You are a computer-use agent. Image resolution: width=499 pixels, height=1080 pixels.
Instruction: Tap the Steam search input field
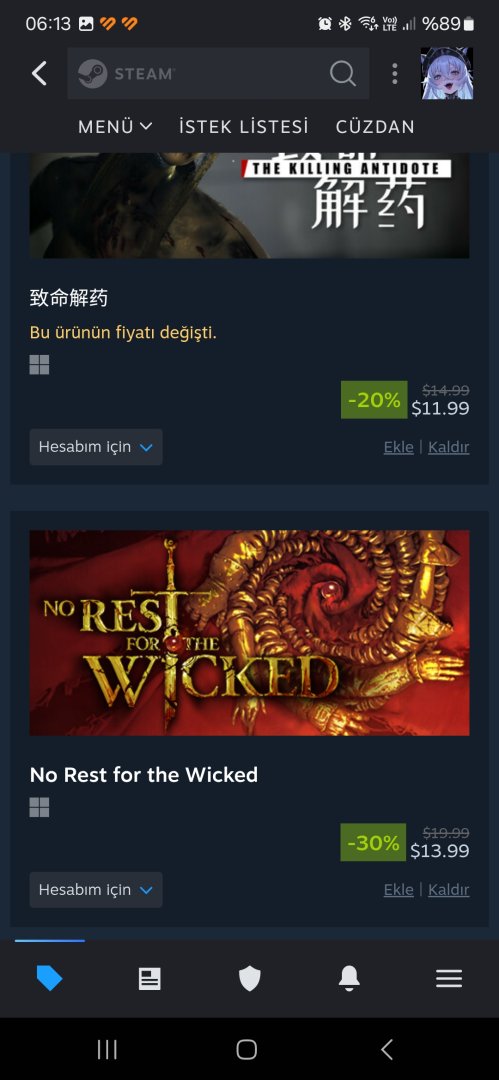(218, 73)
